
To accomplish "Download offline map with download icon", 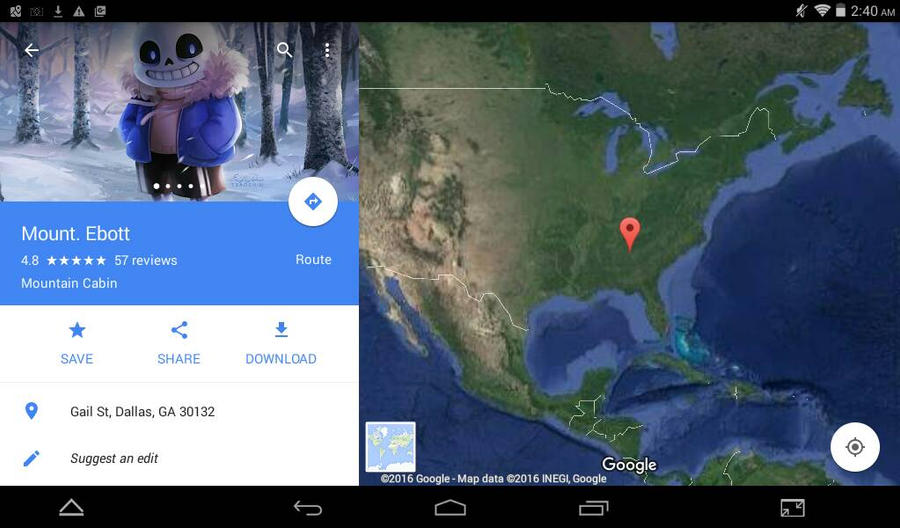I will tap(281, 343).
